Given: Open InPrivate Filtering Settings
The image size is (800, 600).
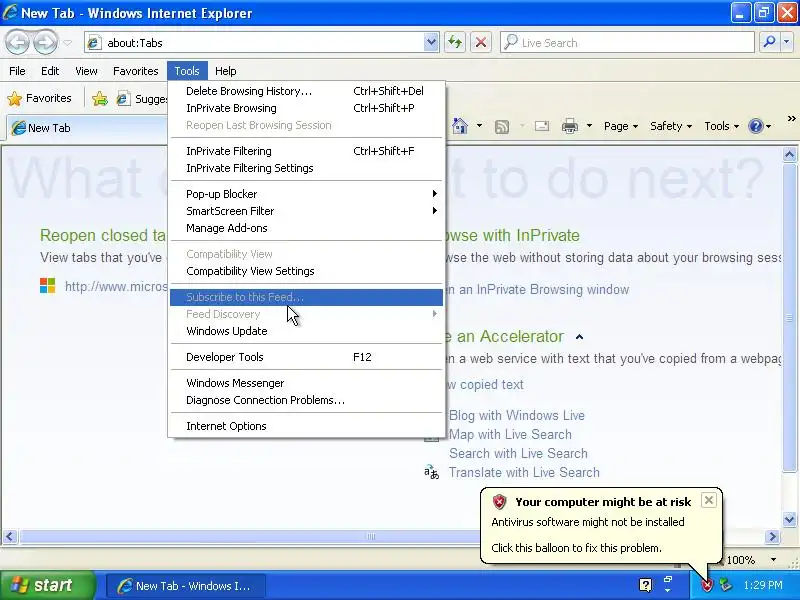Looking at the screenshot, I should pyautogui.click(x=306, y=168).
